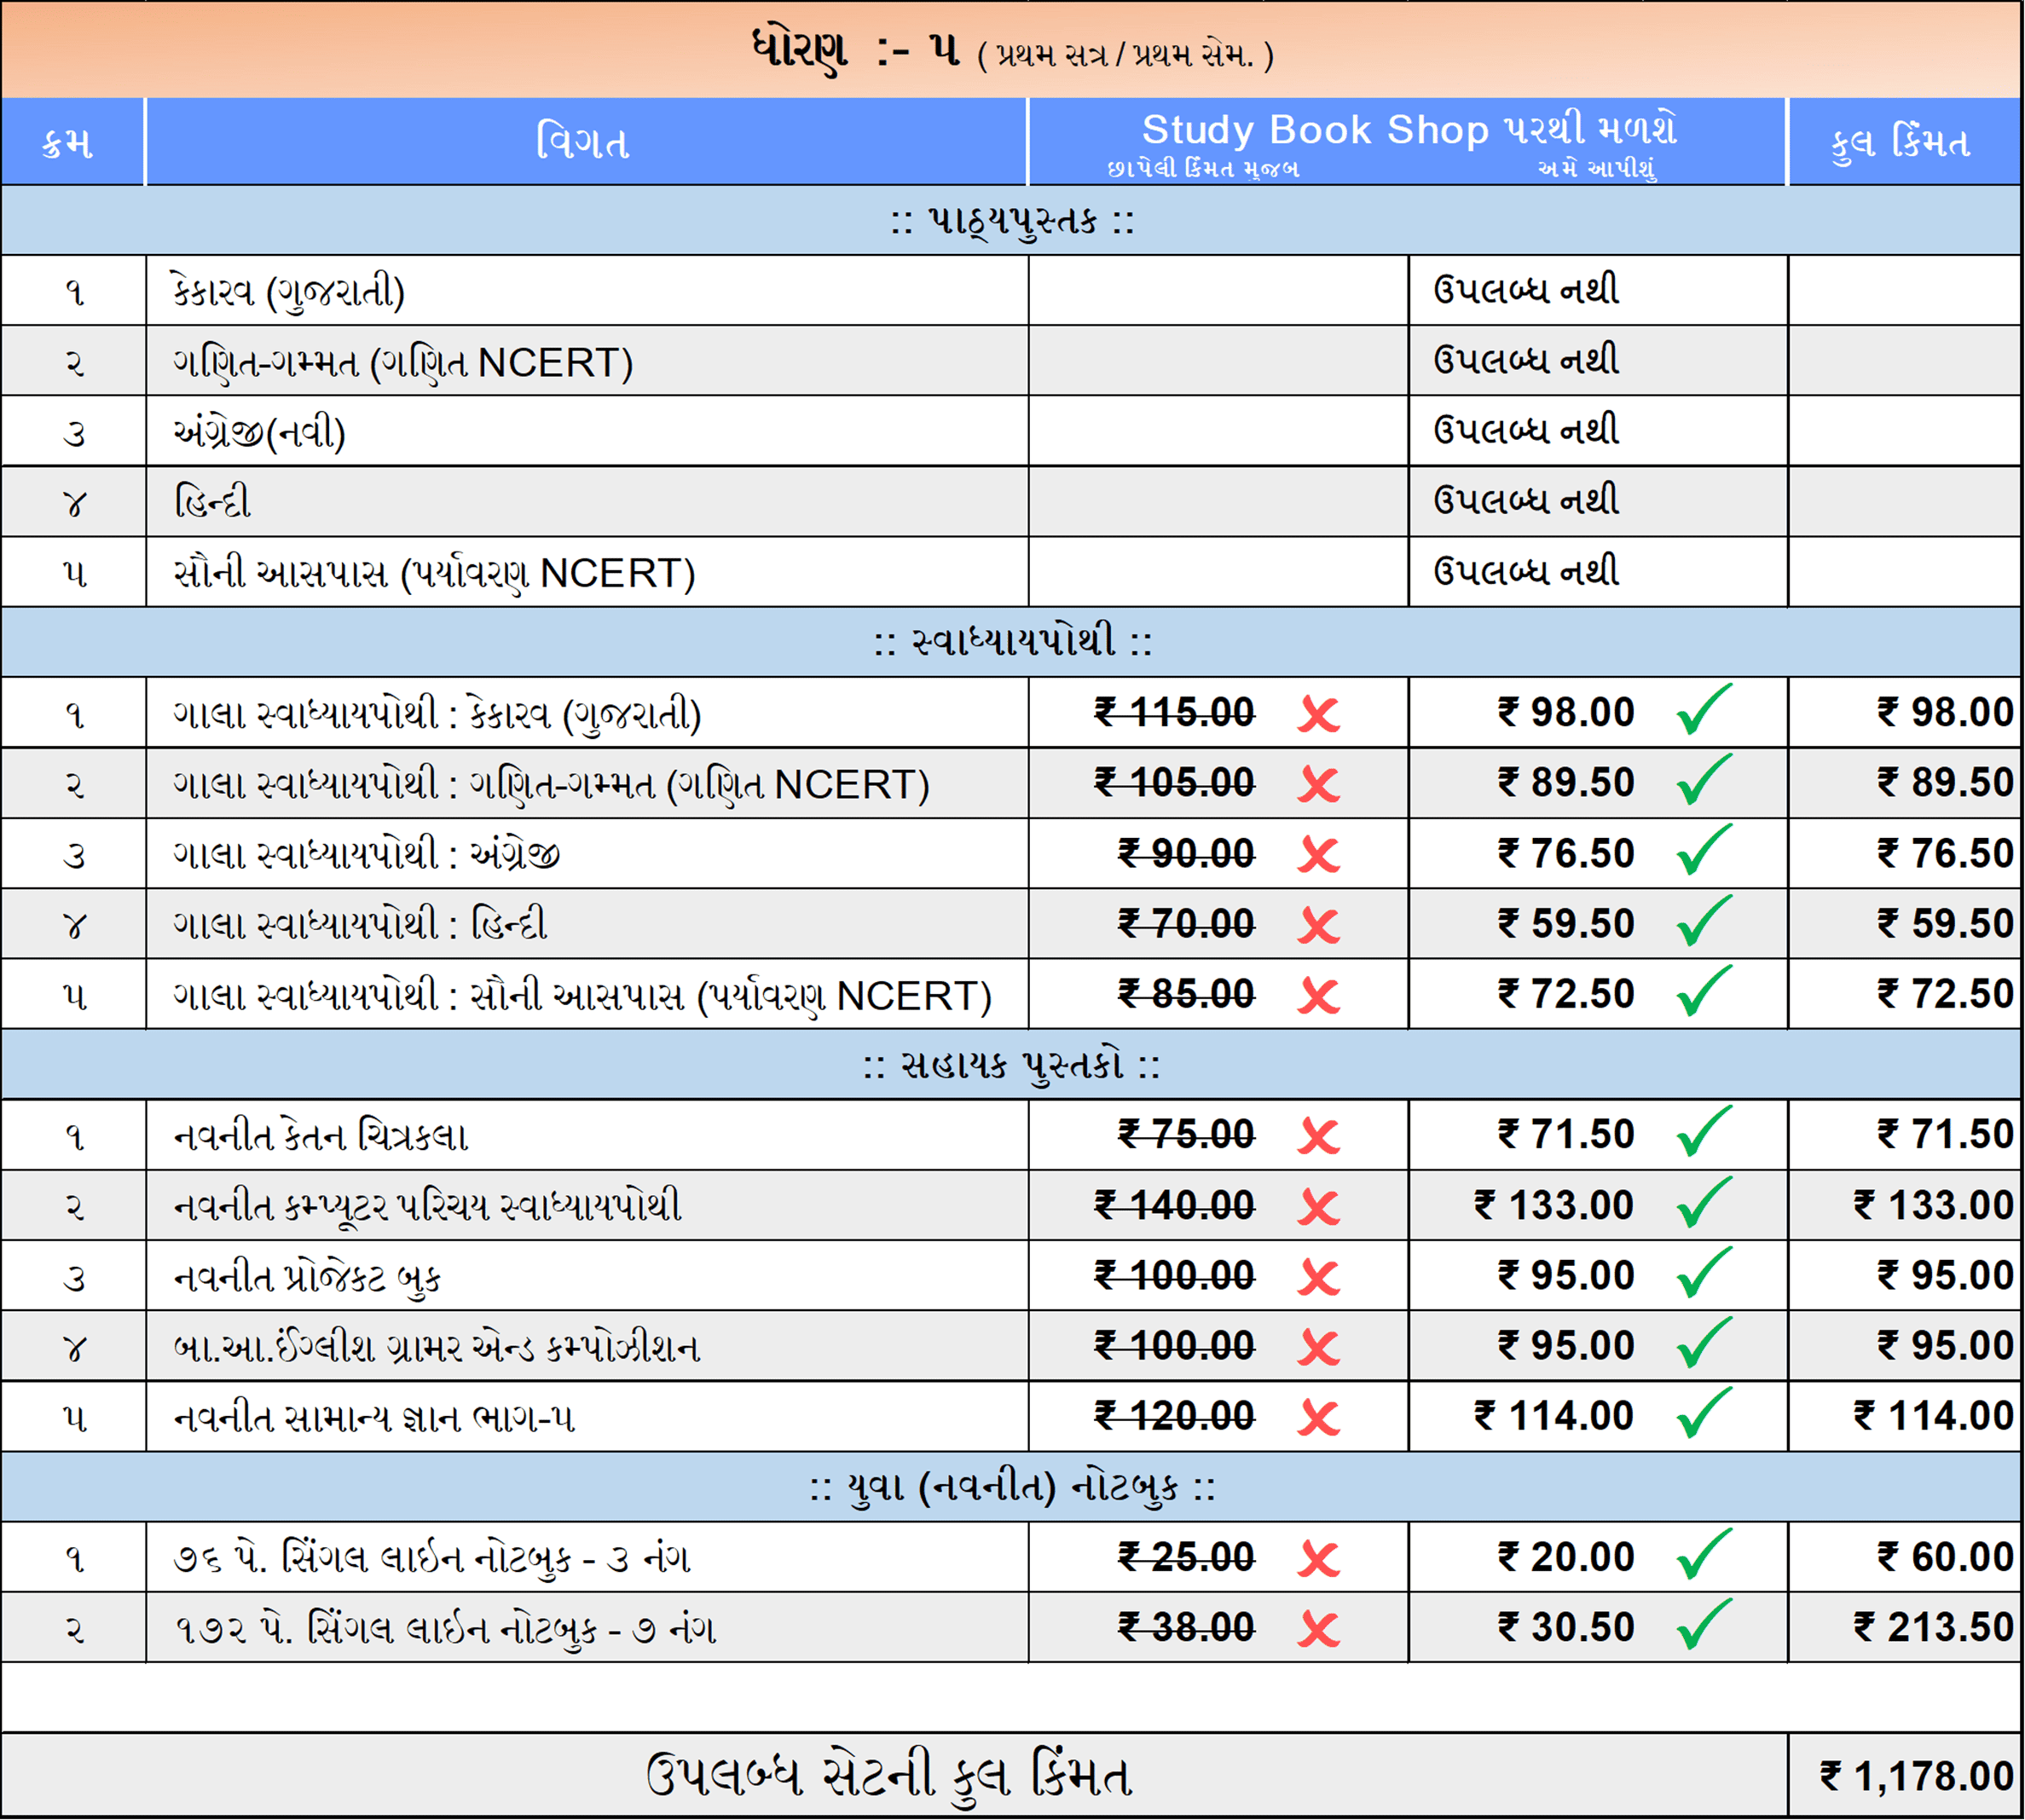Click the Study Book Shop column header
The height and width of the screenshot is (1820, 2025).
tap(1408, 131)
